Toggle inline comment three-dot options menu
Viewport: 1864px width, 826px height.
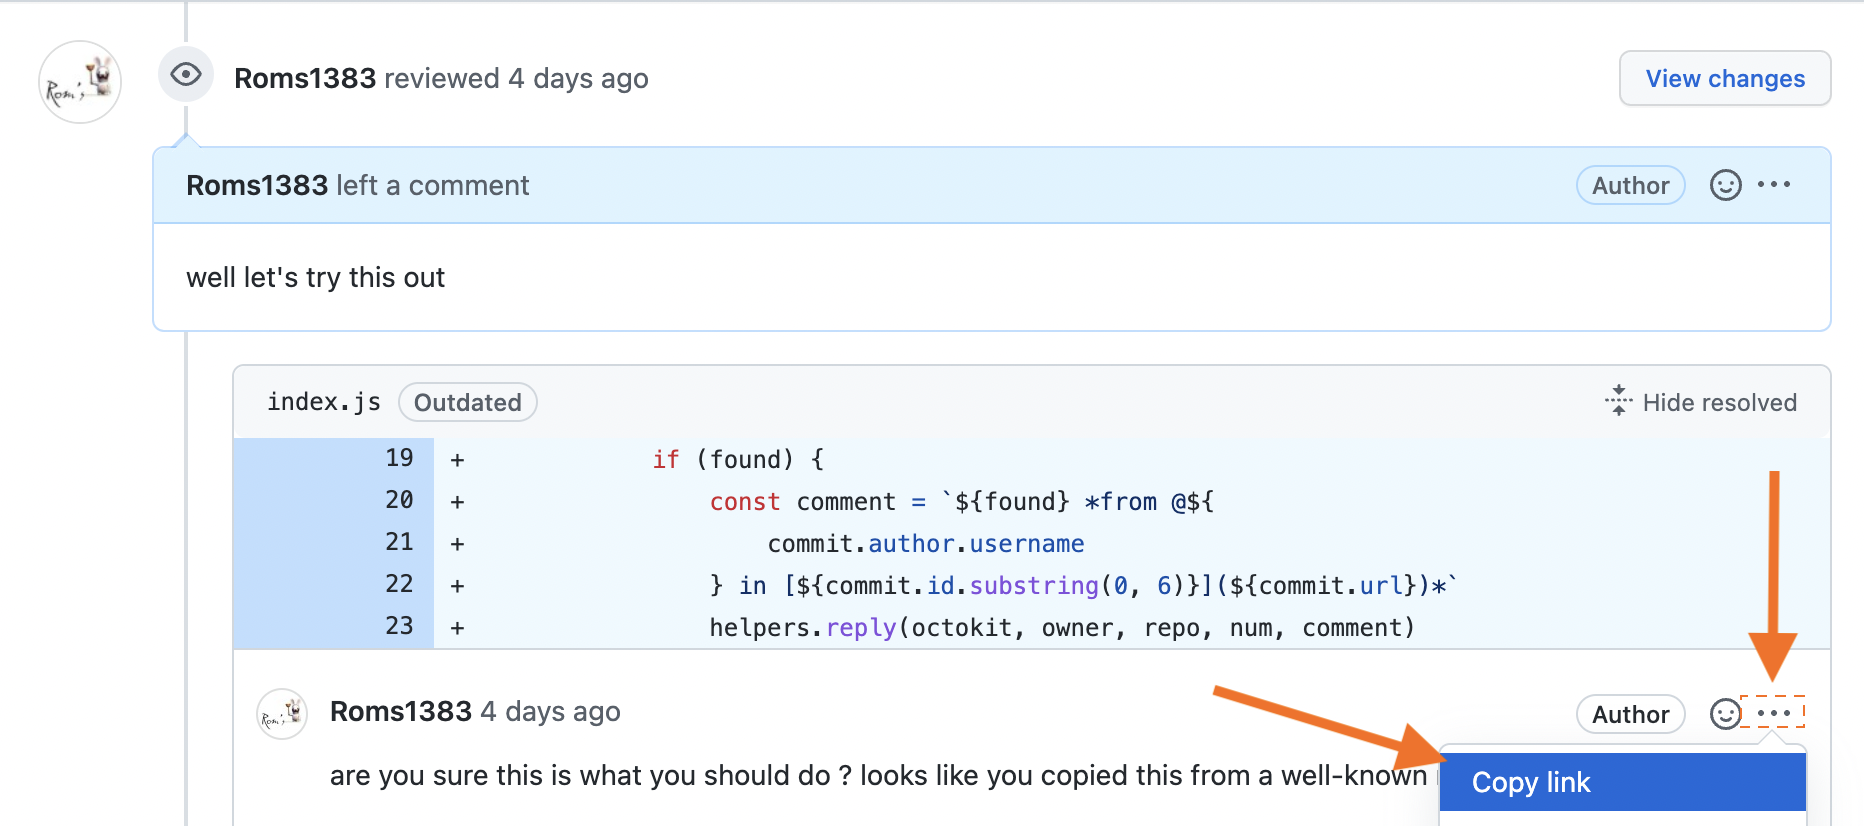point(1773,713)
